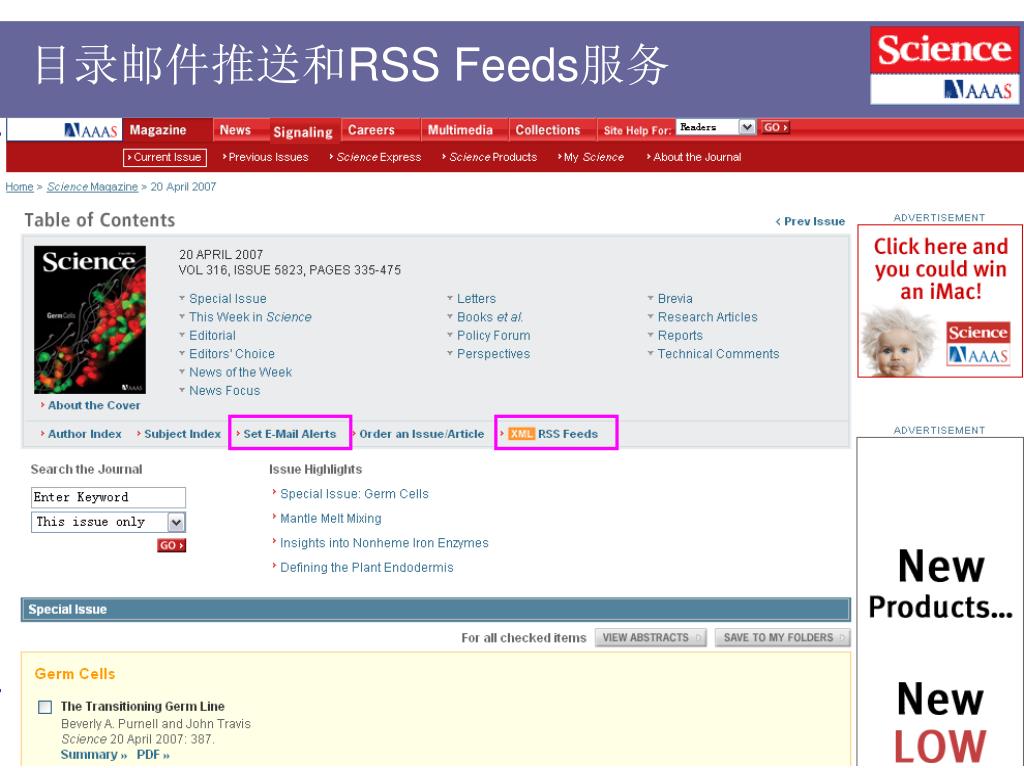The width and height of the screenshot is (1024, 768).
Task: Jump to Editorial section
Action: point(212,336)
